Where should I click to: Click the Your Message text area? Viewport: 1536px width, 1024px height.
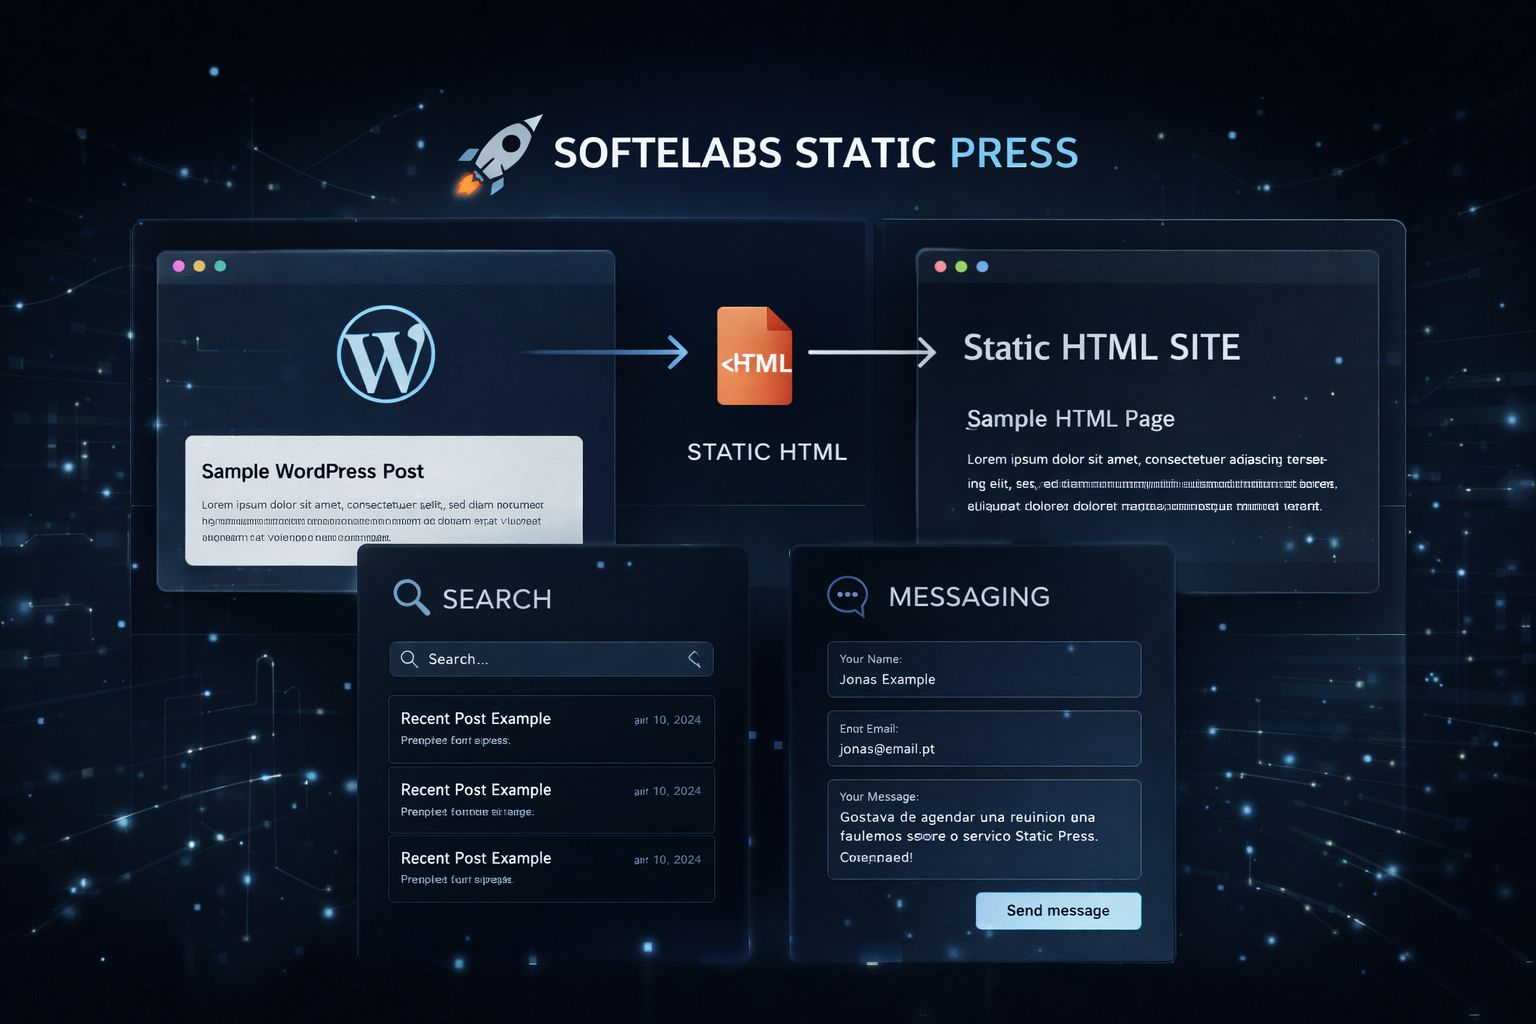pos(983,829)
